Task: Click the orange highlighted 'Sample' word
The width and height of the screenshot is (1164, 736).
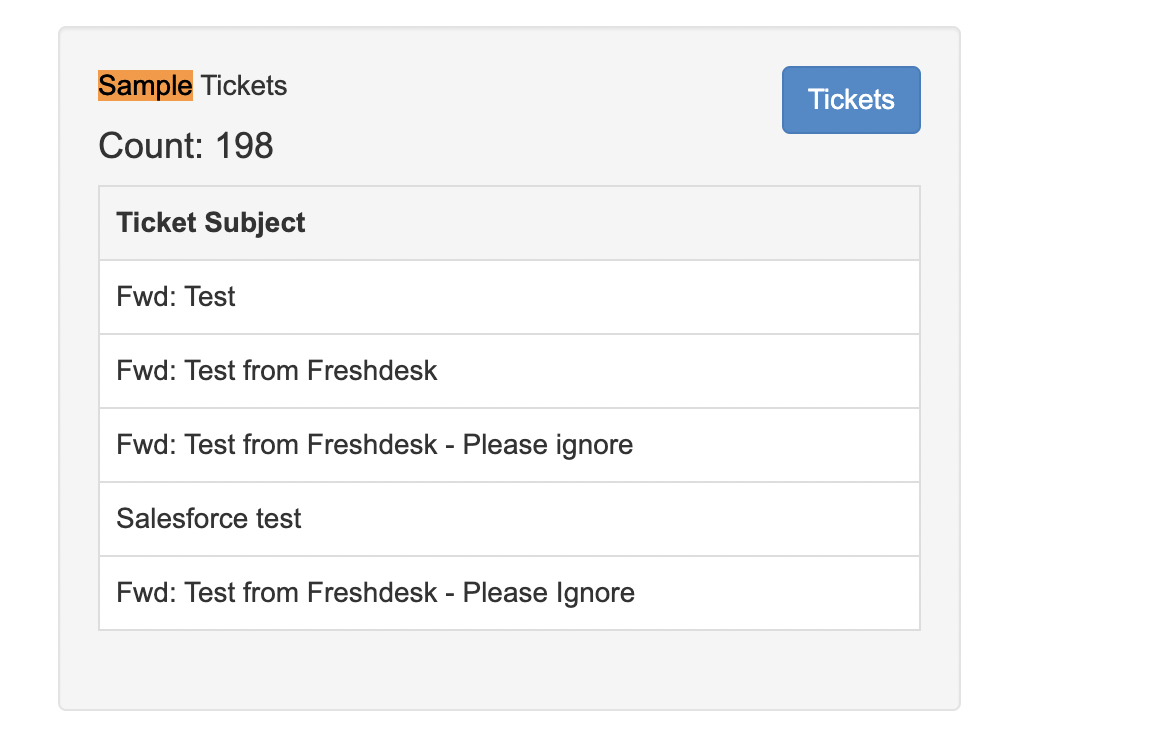Action: pyautogui.click(x=146, y=85)
